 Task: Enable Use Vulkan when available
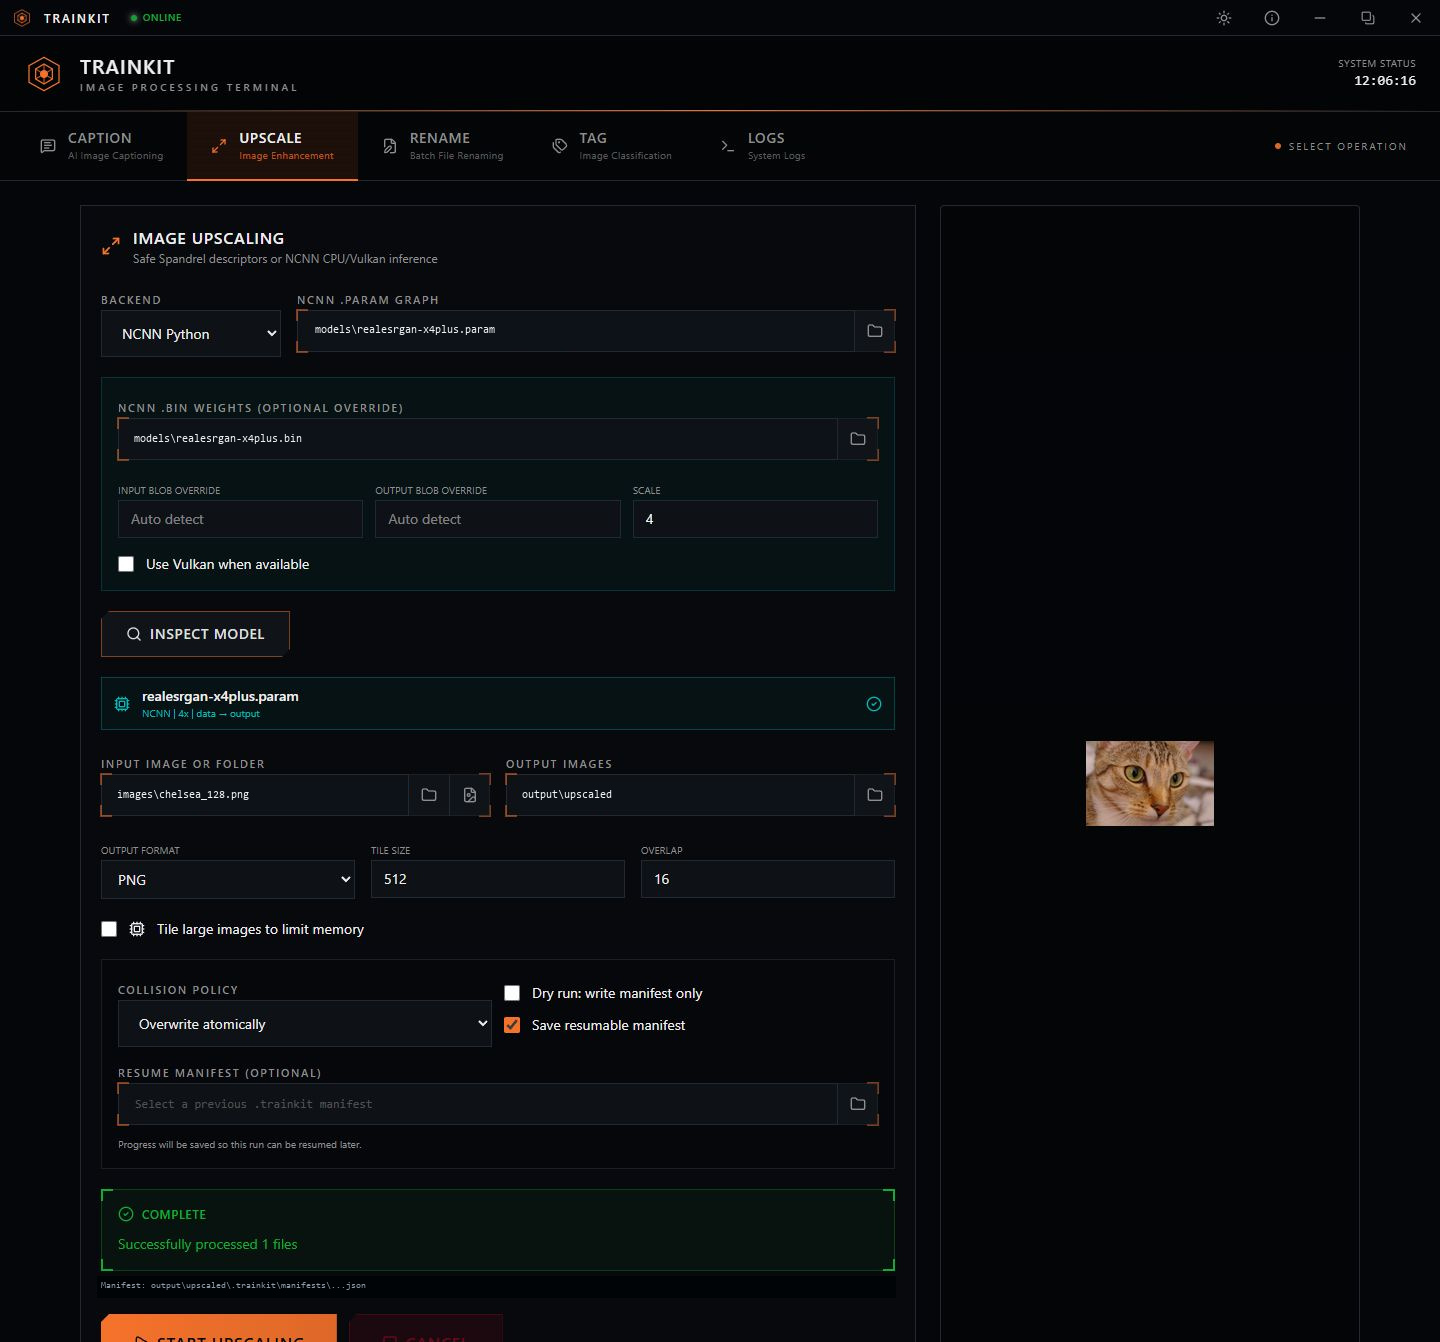click(126, 564)
